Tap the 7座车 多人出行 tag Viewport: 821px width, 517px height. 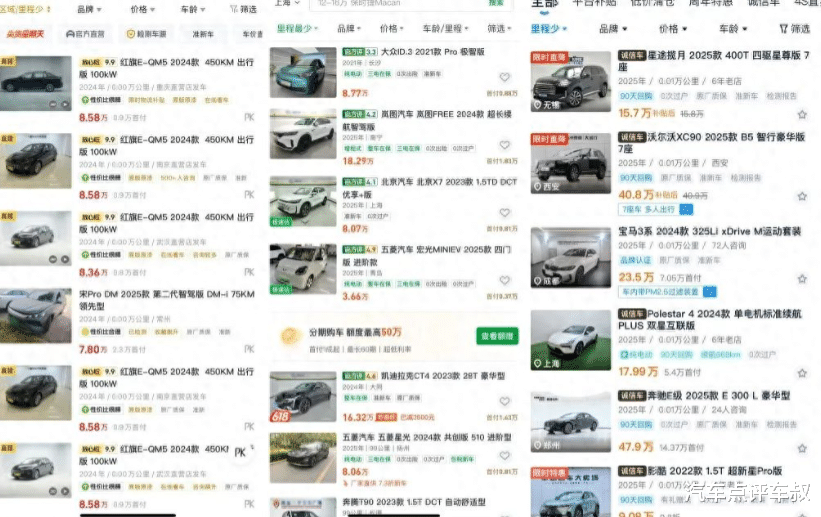655,210
